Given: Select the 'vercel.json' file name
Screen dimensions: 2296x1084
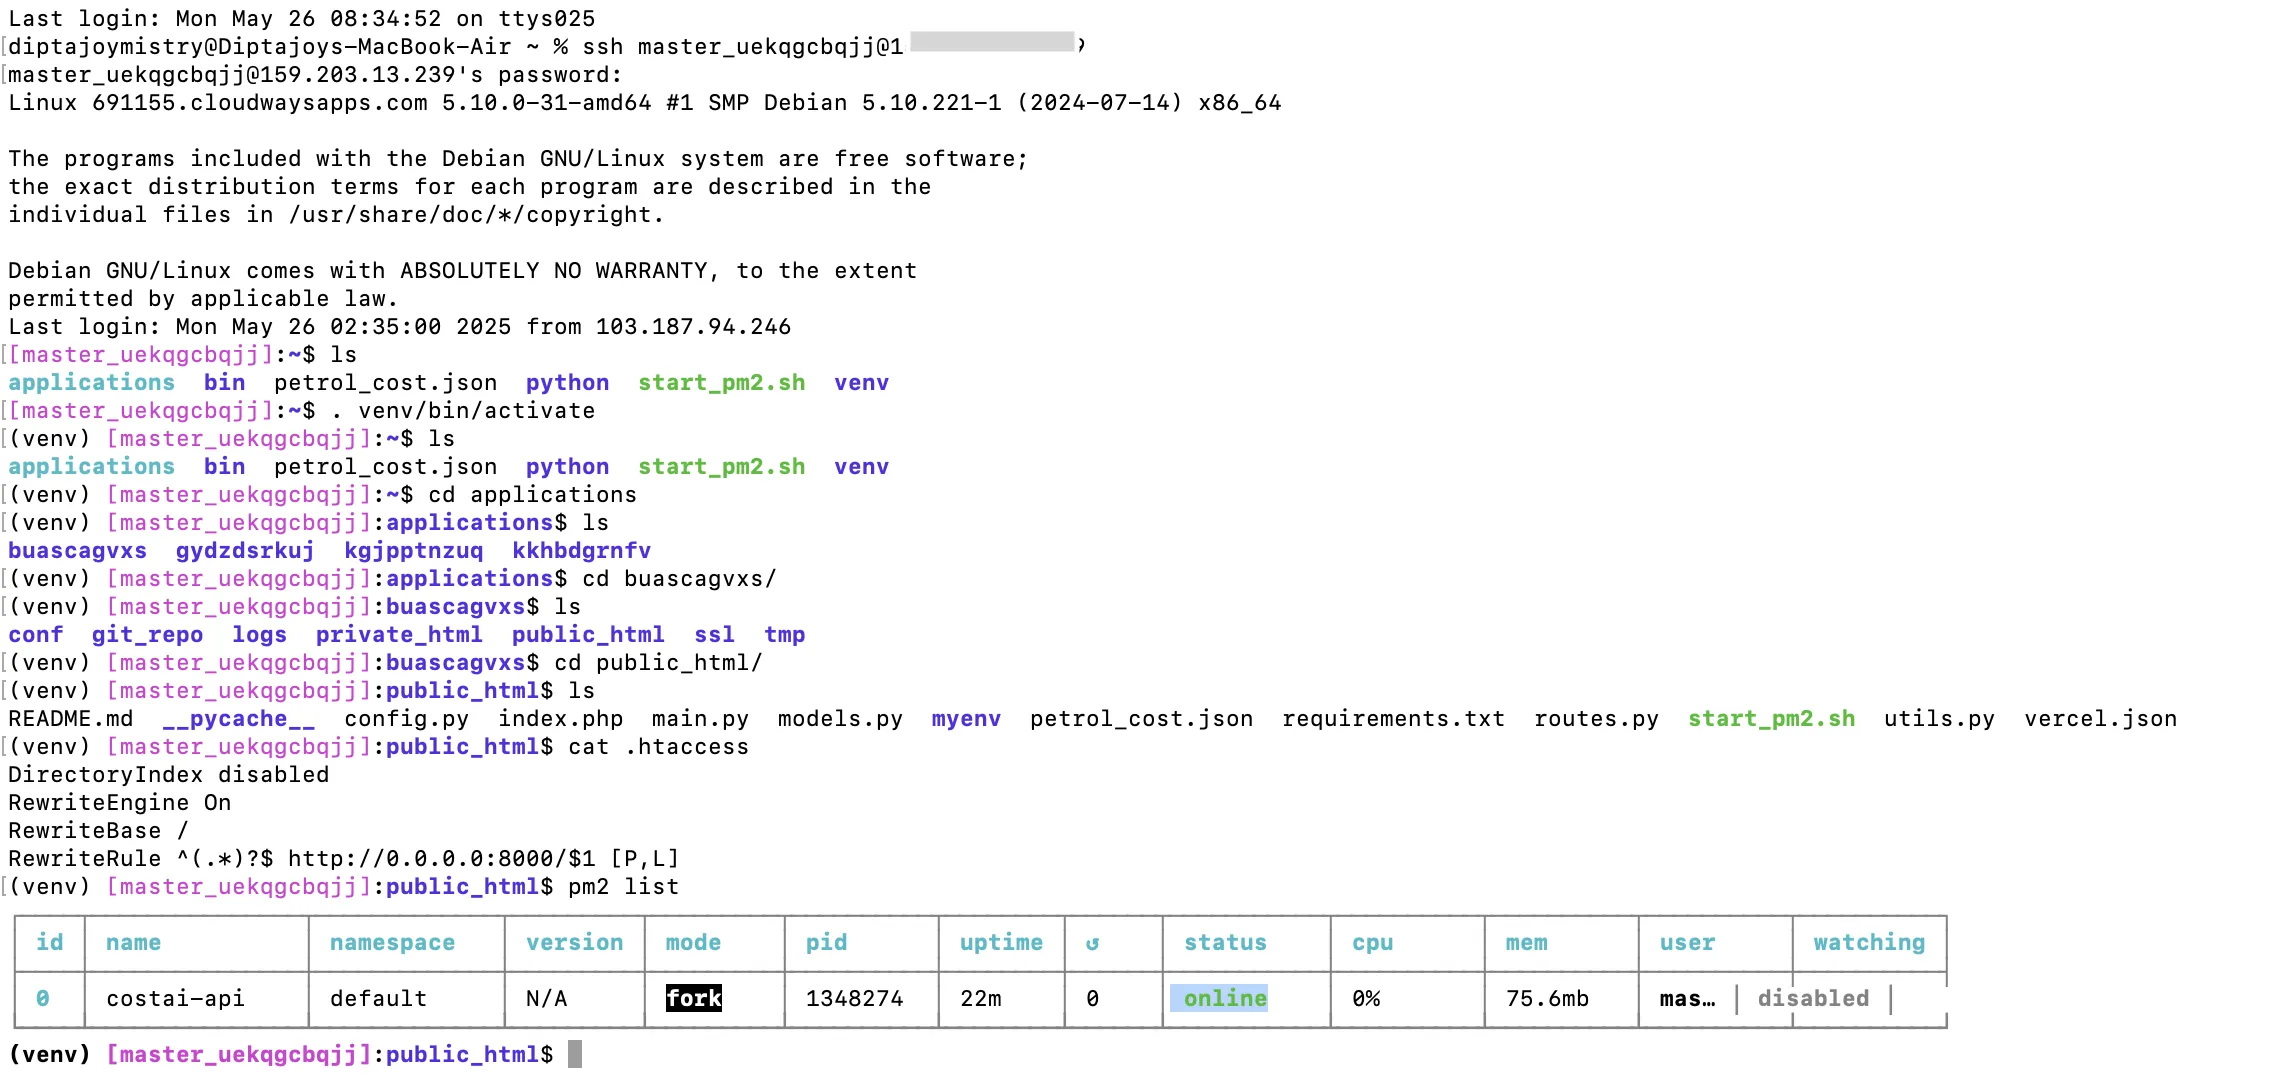Looking at the screenshot, I should [2101, 719].
